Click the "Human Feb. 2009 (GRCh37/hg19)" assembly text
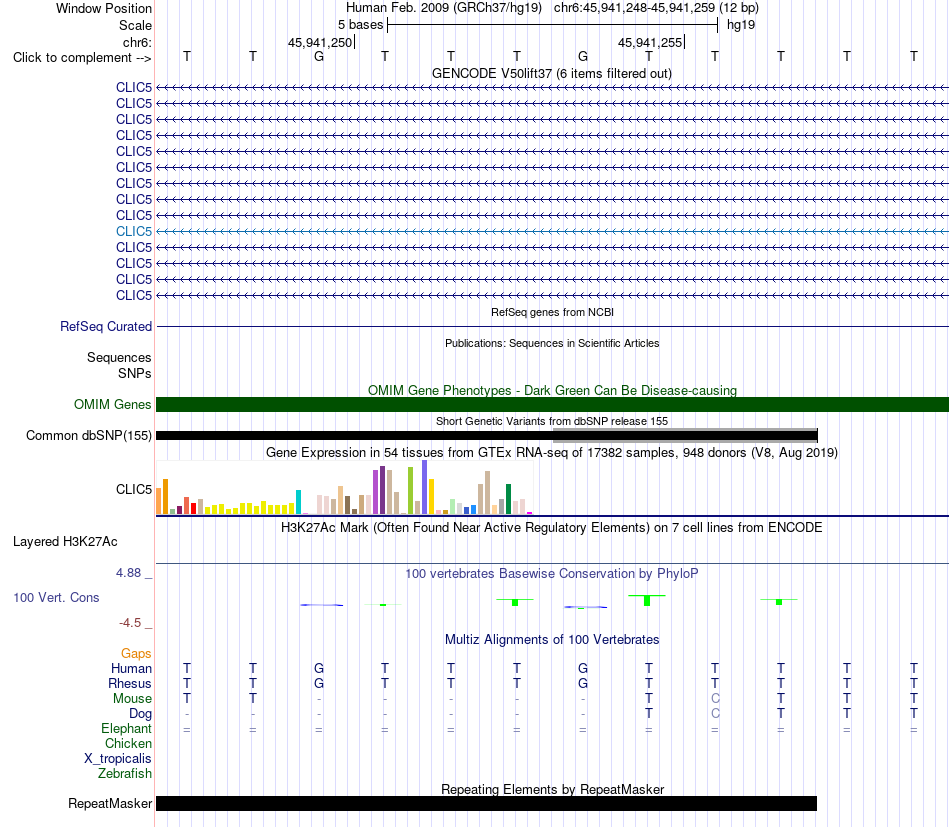 [443, 8]
